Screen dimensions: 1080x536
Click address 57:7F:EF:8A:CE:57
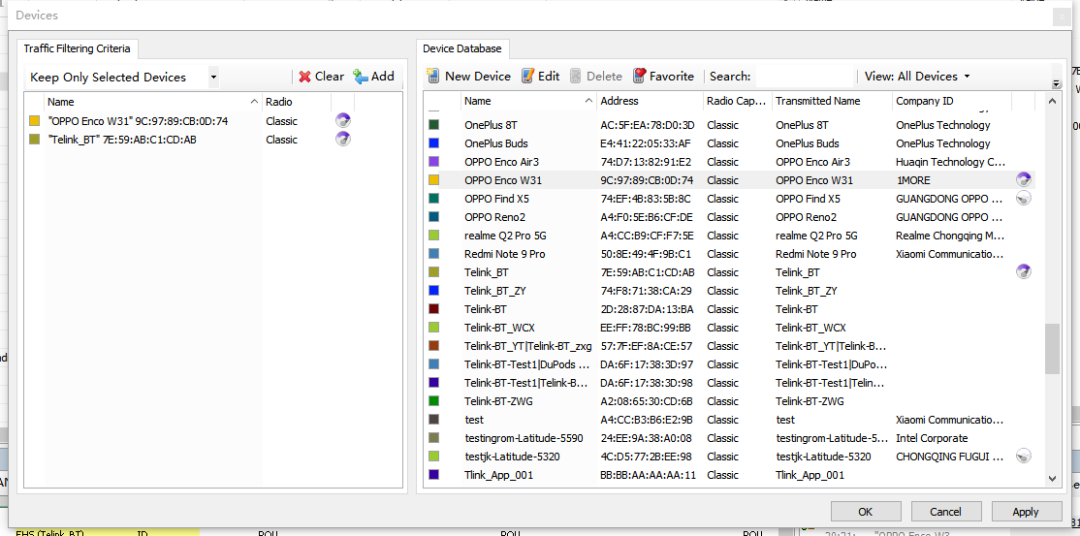[646, 346]
